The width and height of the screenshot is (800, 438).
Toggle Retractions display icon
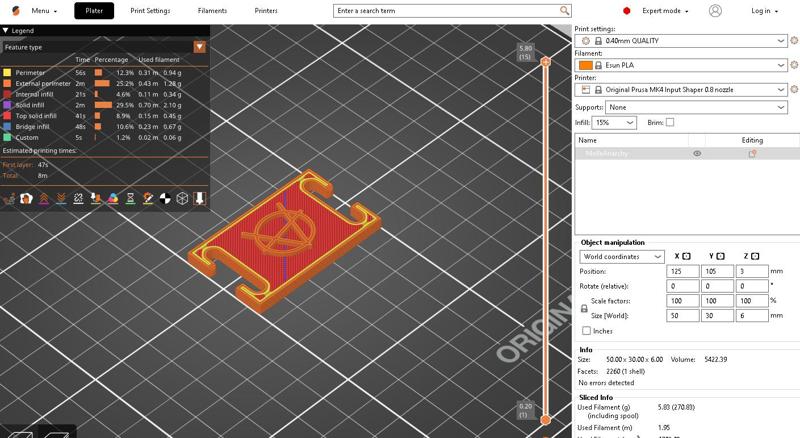(x=44, y=199)
